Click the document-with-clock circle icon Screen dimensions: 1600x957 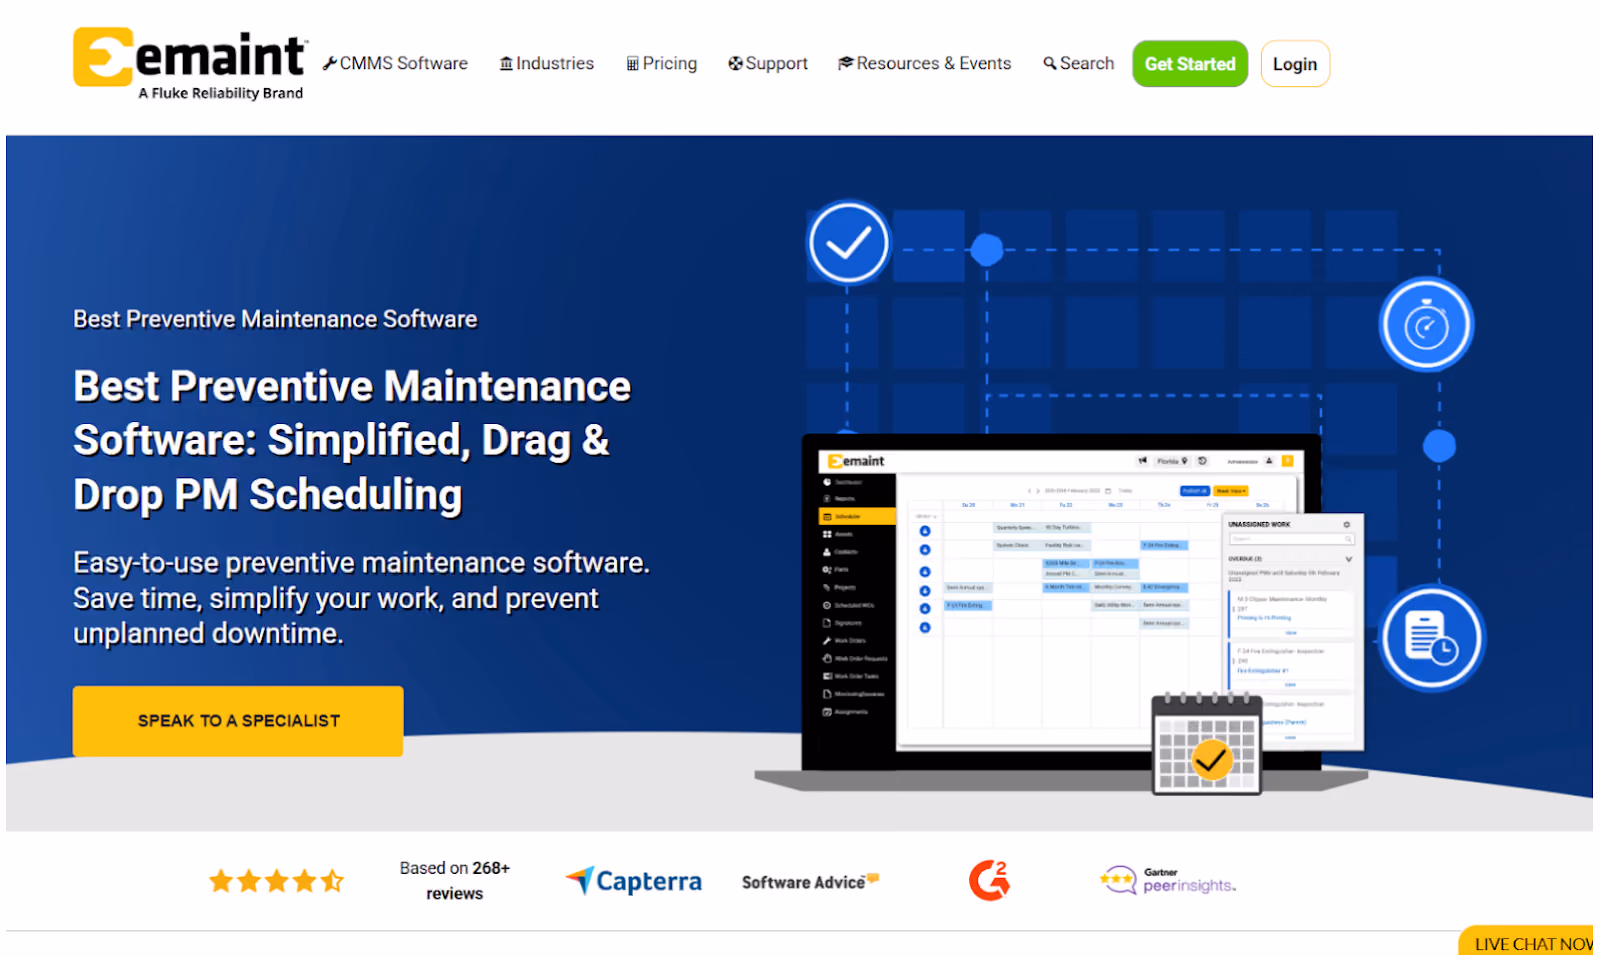coord(1432,638)
